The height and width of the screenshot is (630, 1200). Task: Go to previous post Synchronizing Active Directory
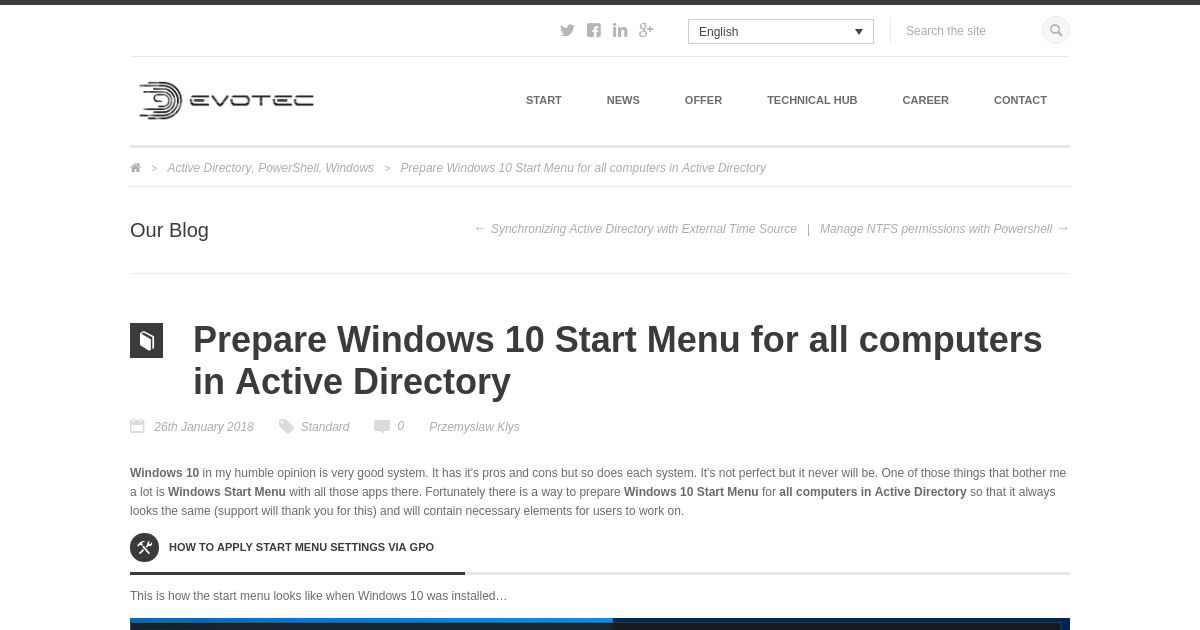click(635, 229)
